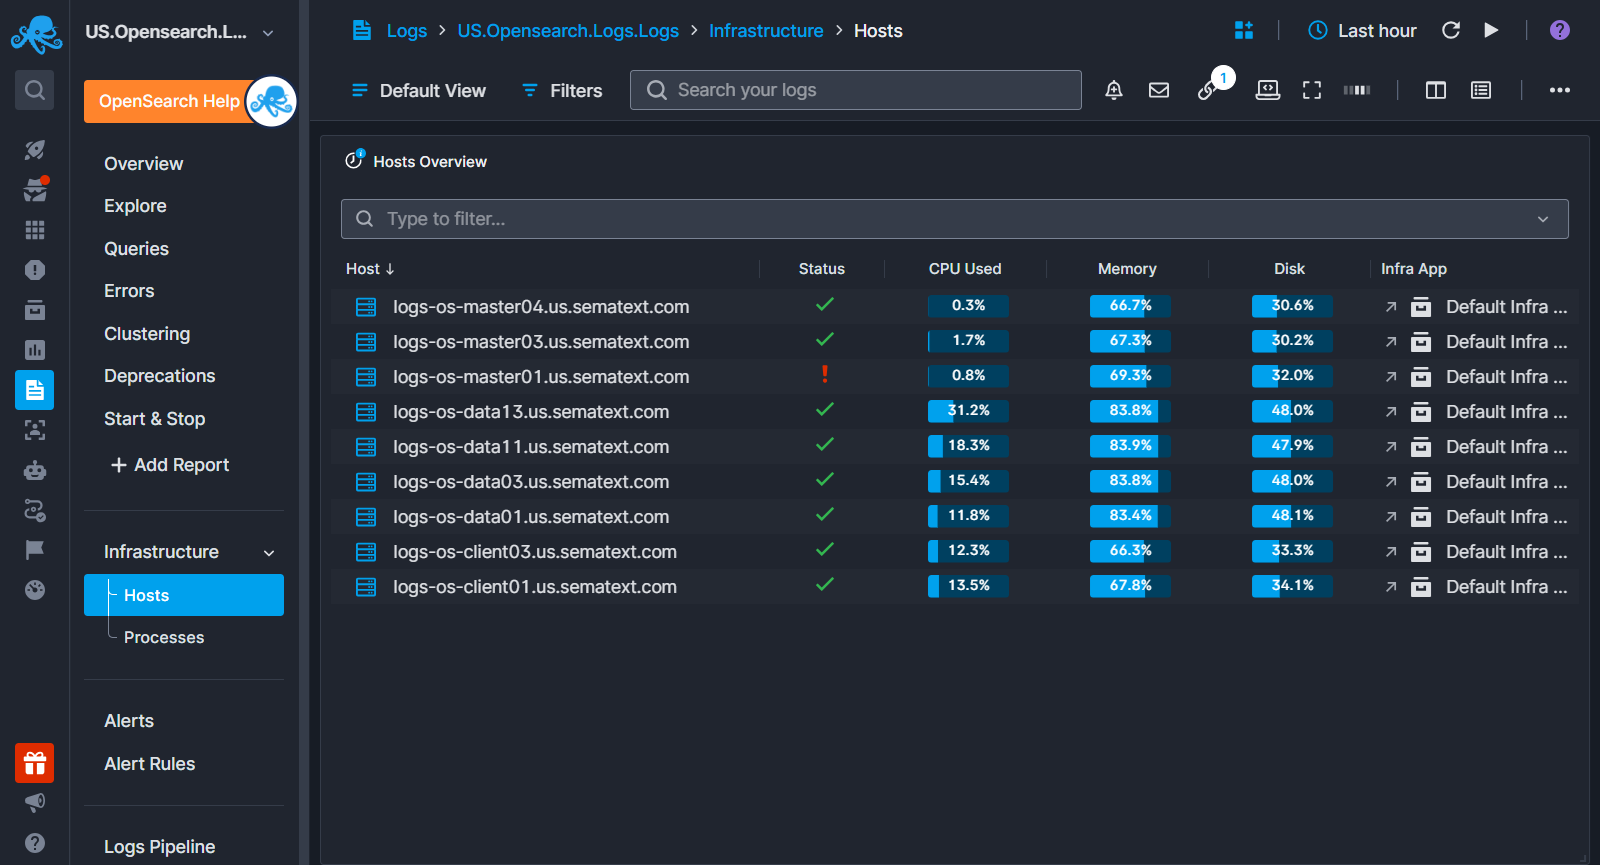The width and height of the screenshot is (1600, 865).
Task: Open the search icon in the left rail
Action: point(34,90)
